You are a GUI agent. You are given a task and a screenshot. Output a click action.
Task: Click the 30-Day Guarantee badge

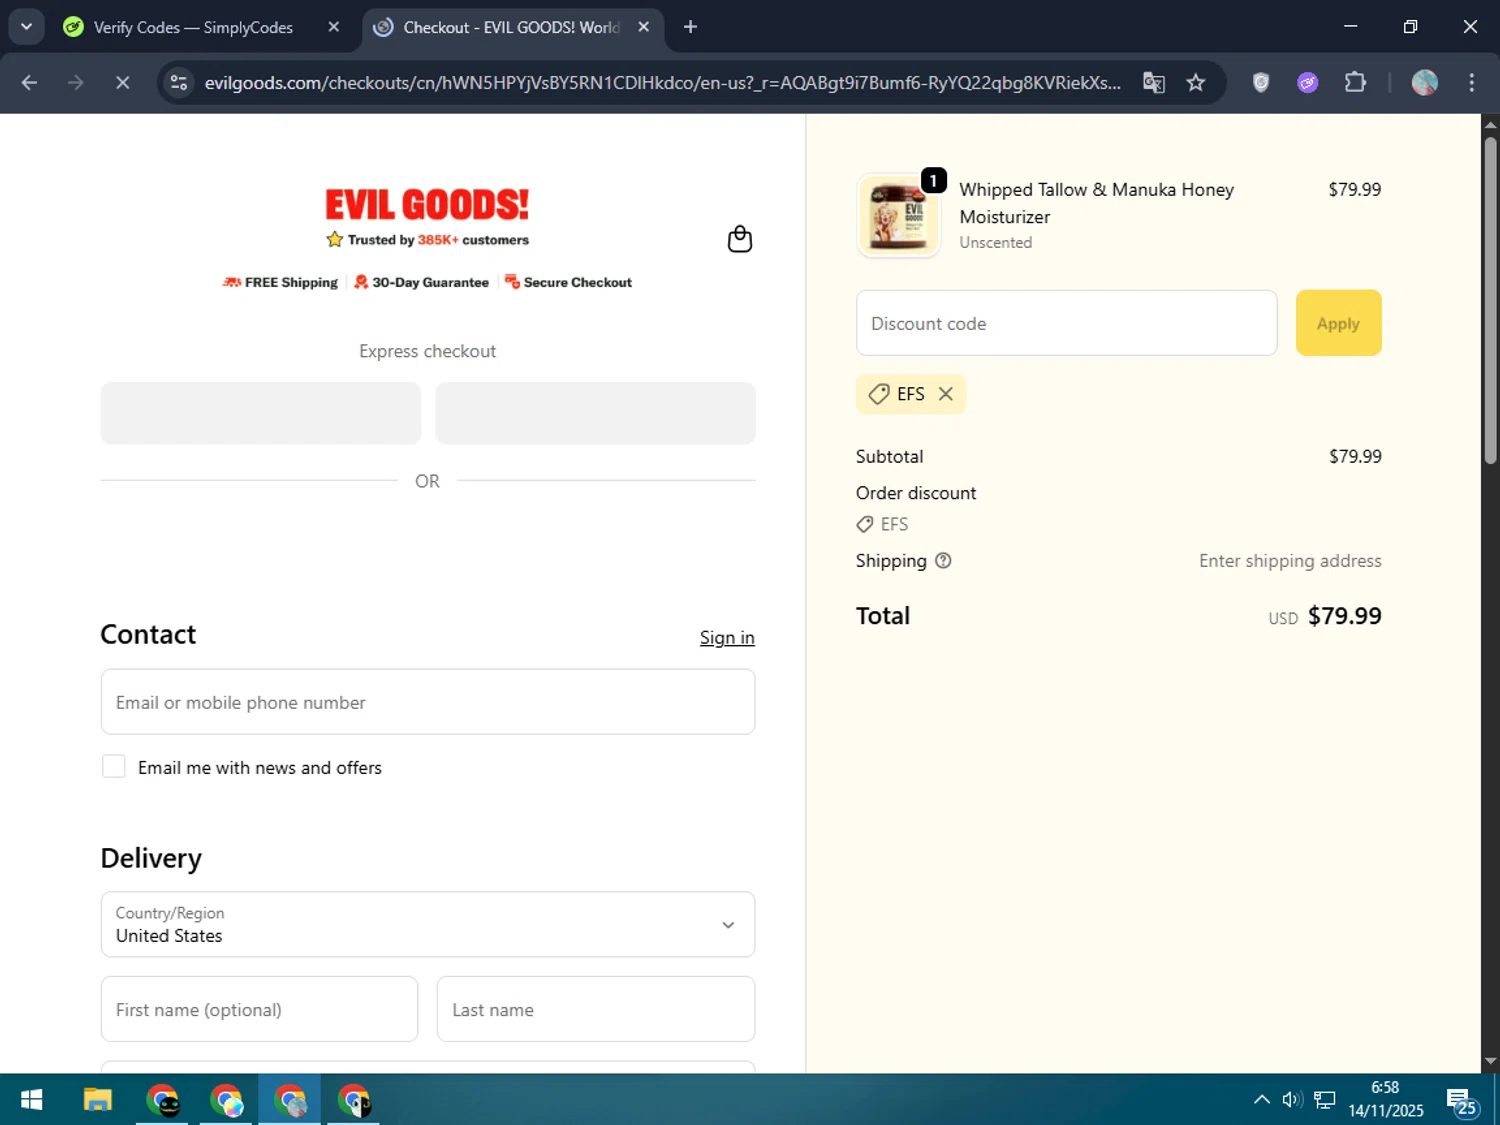(x=421, y=283)
